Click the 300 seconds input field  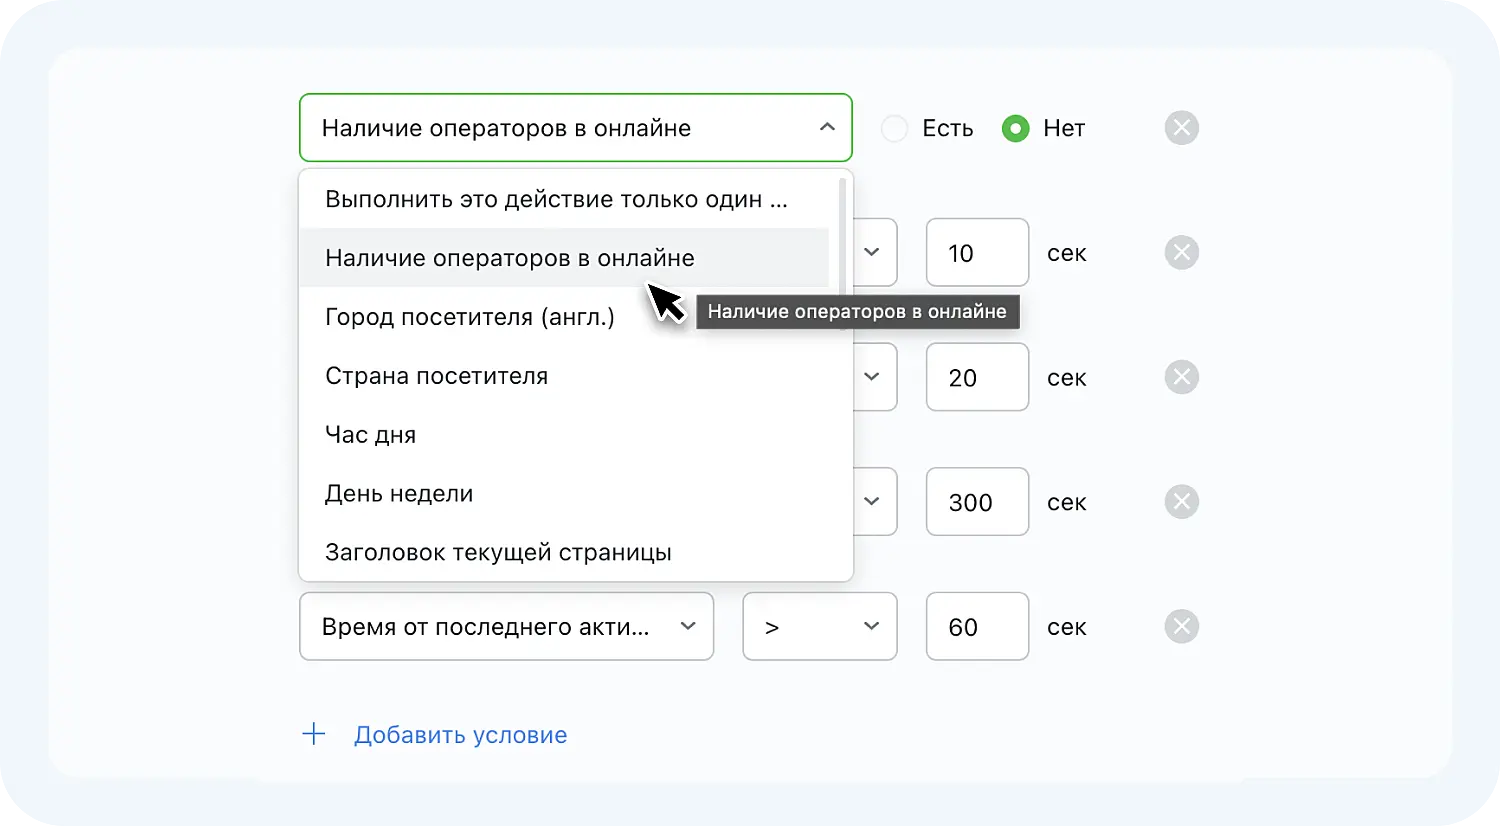point(977,501)
